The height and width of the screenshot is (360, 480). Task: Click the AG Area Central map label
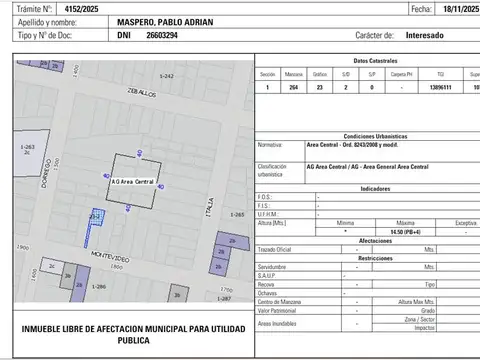[x=132, y=182]
